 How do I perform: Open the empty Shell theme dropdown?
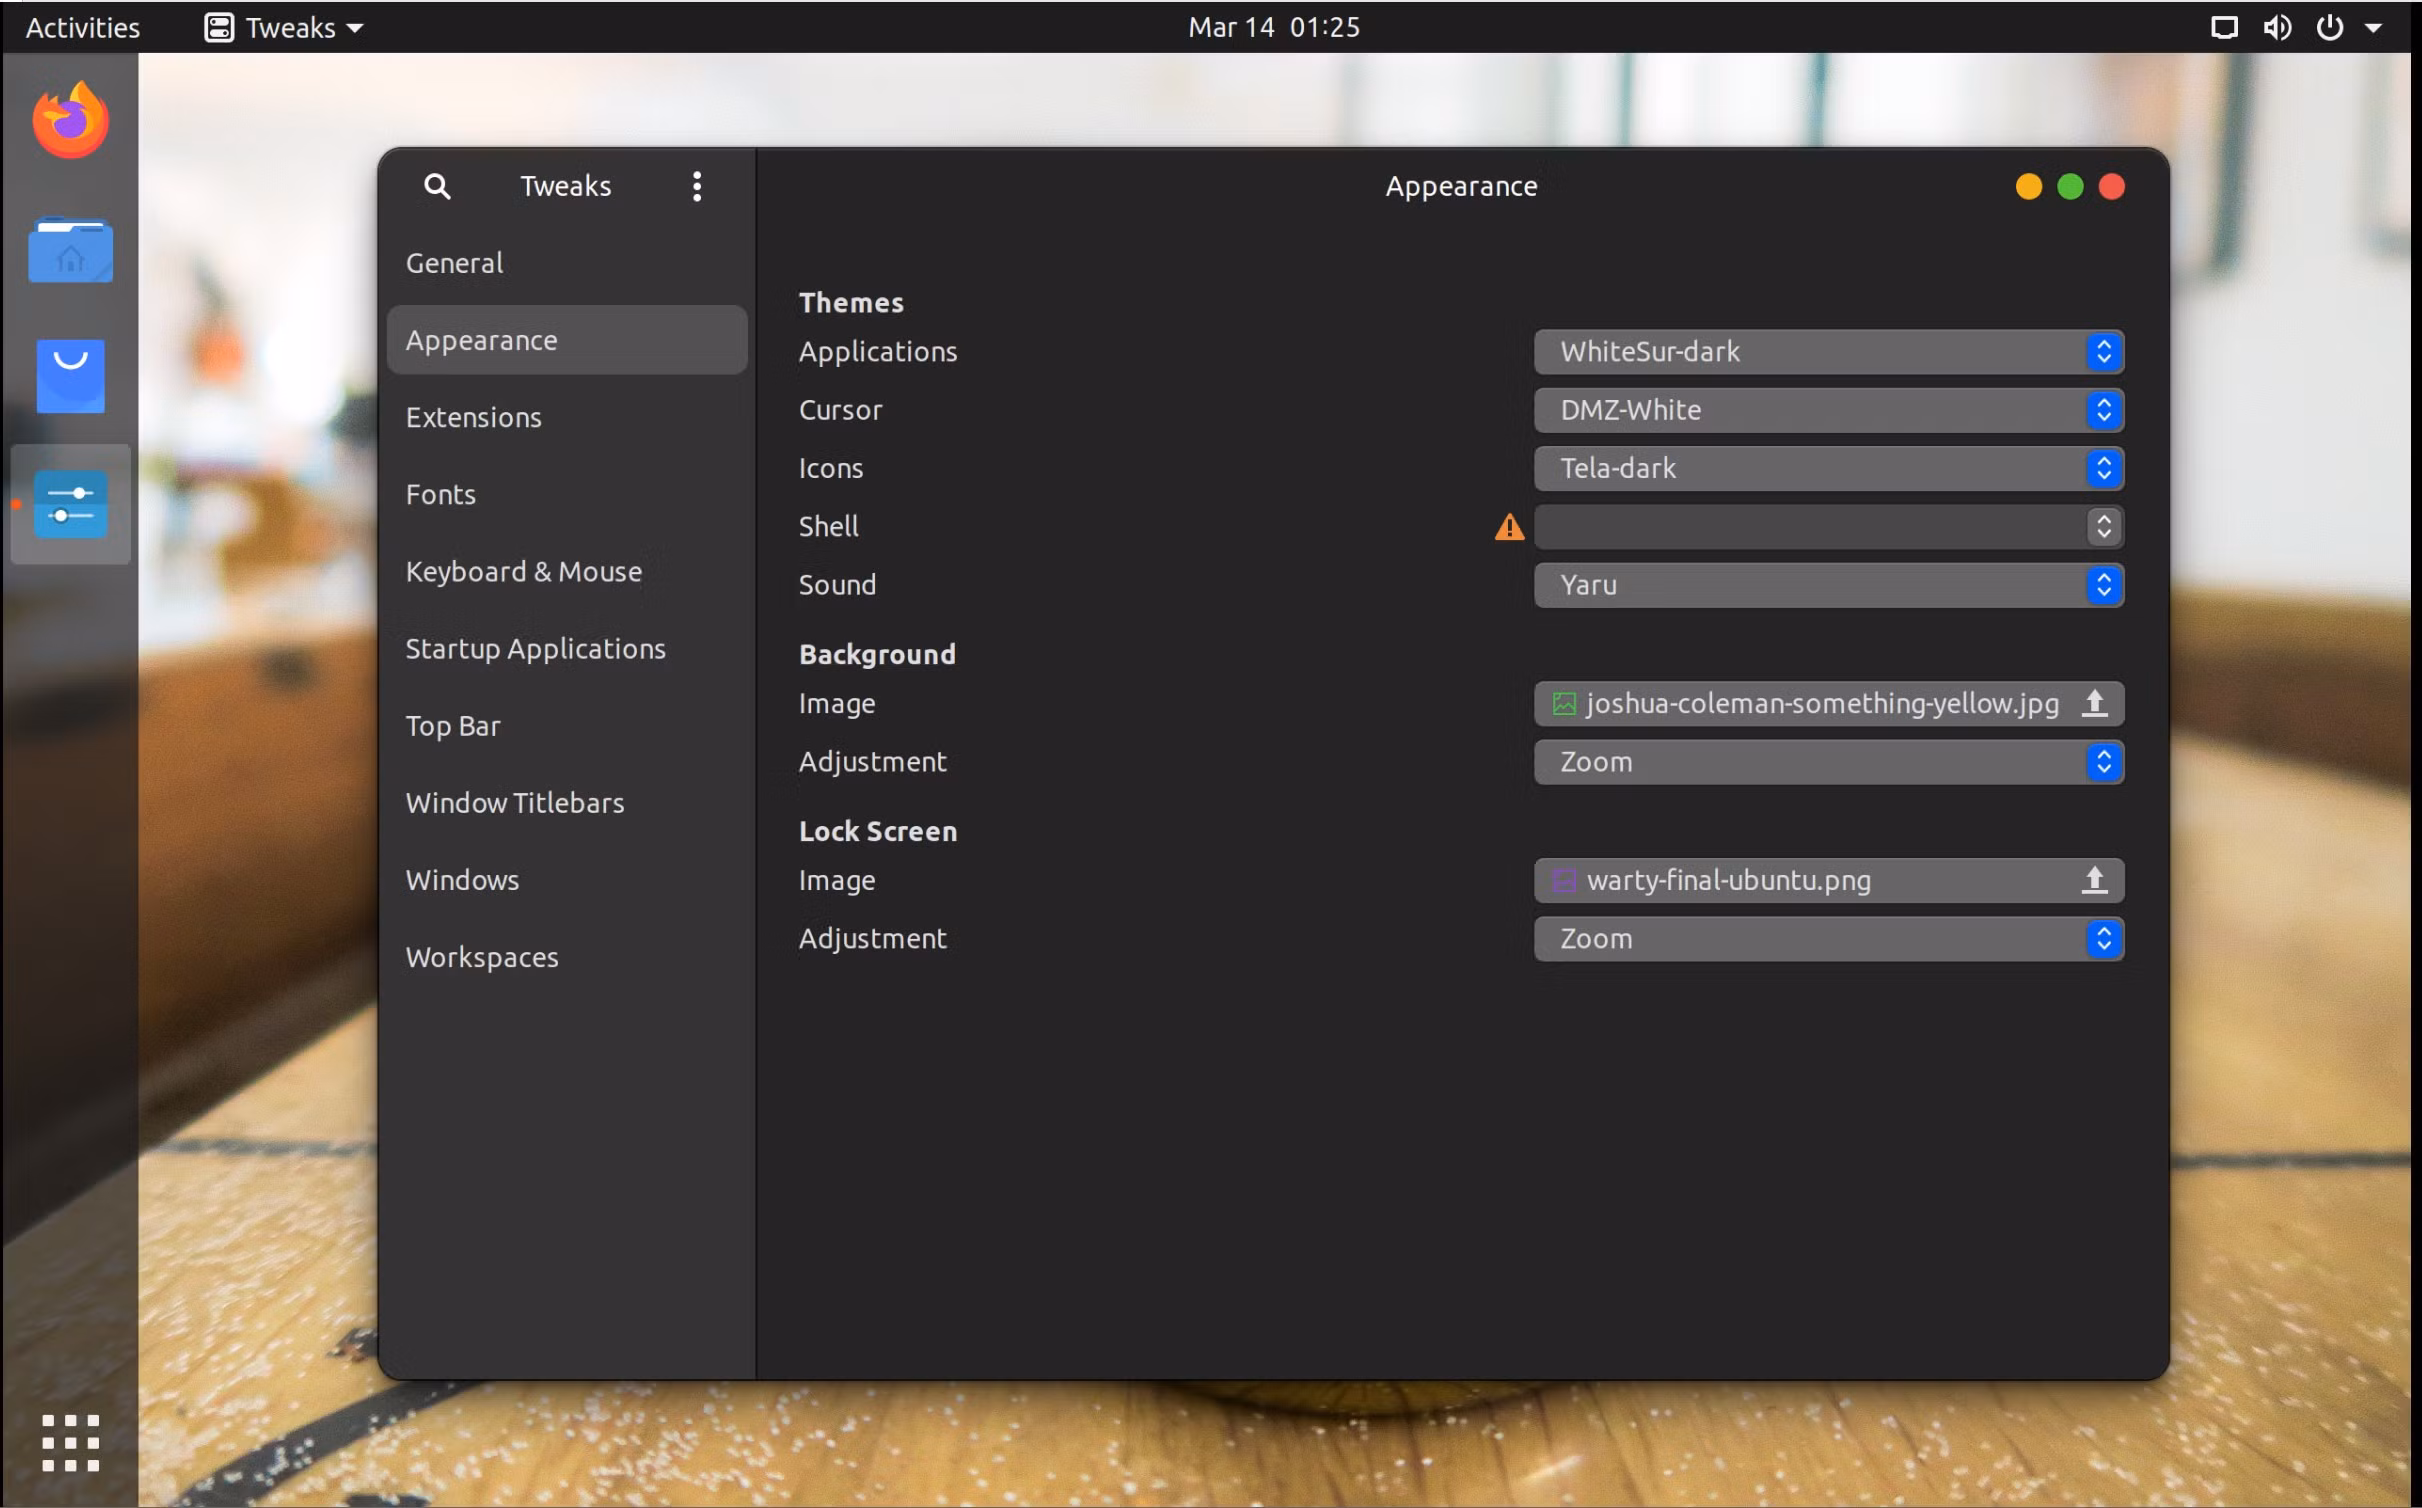point(1828,527)
